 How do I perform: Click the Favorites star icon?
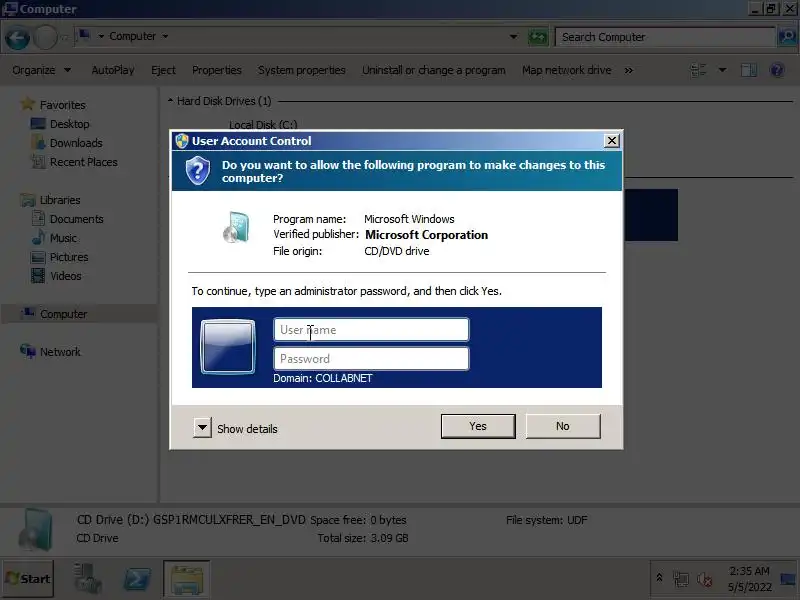[x=28, y=104]
